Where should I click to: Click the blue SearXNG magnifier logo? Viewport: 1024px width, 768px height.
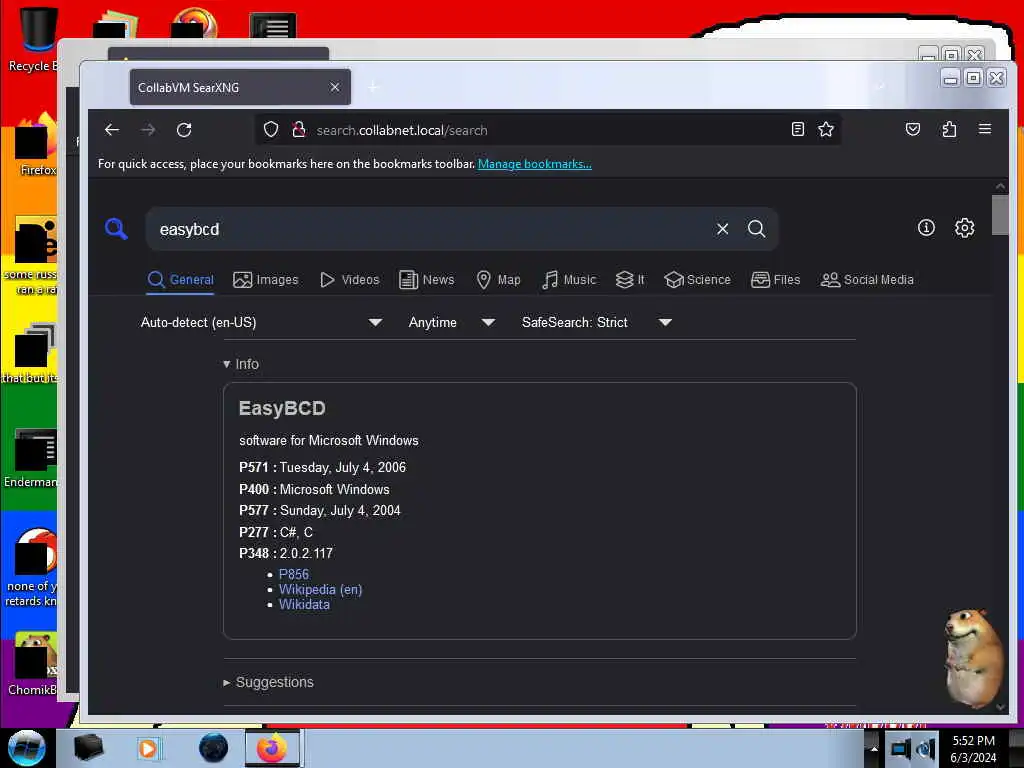tap(116, 229)
